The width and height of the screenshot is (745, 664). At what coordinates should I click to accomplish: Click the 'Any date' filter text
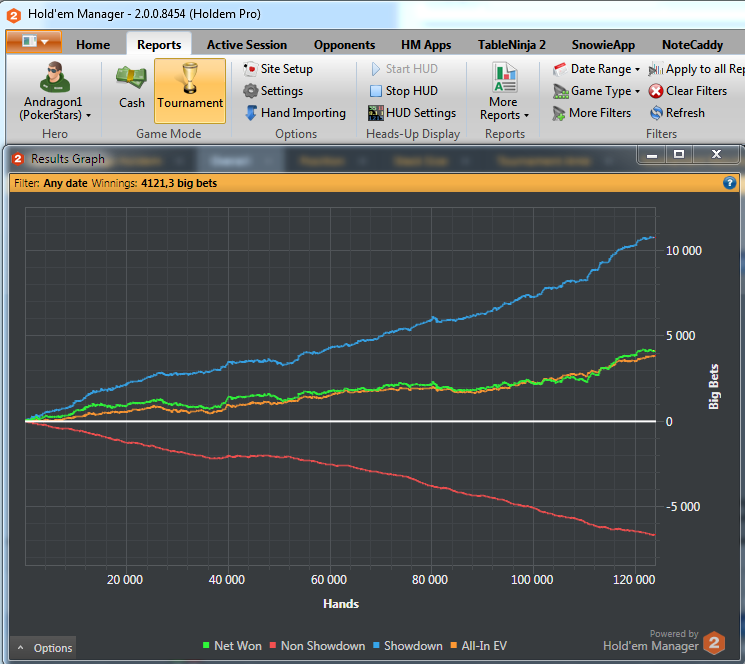tap(66, 183)
